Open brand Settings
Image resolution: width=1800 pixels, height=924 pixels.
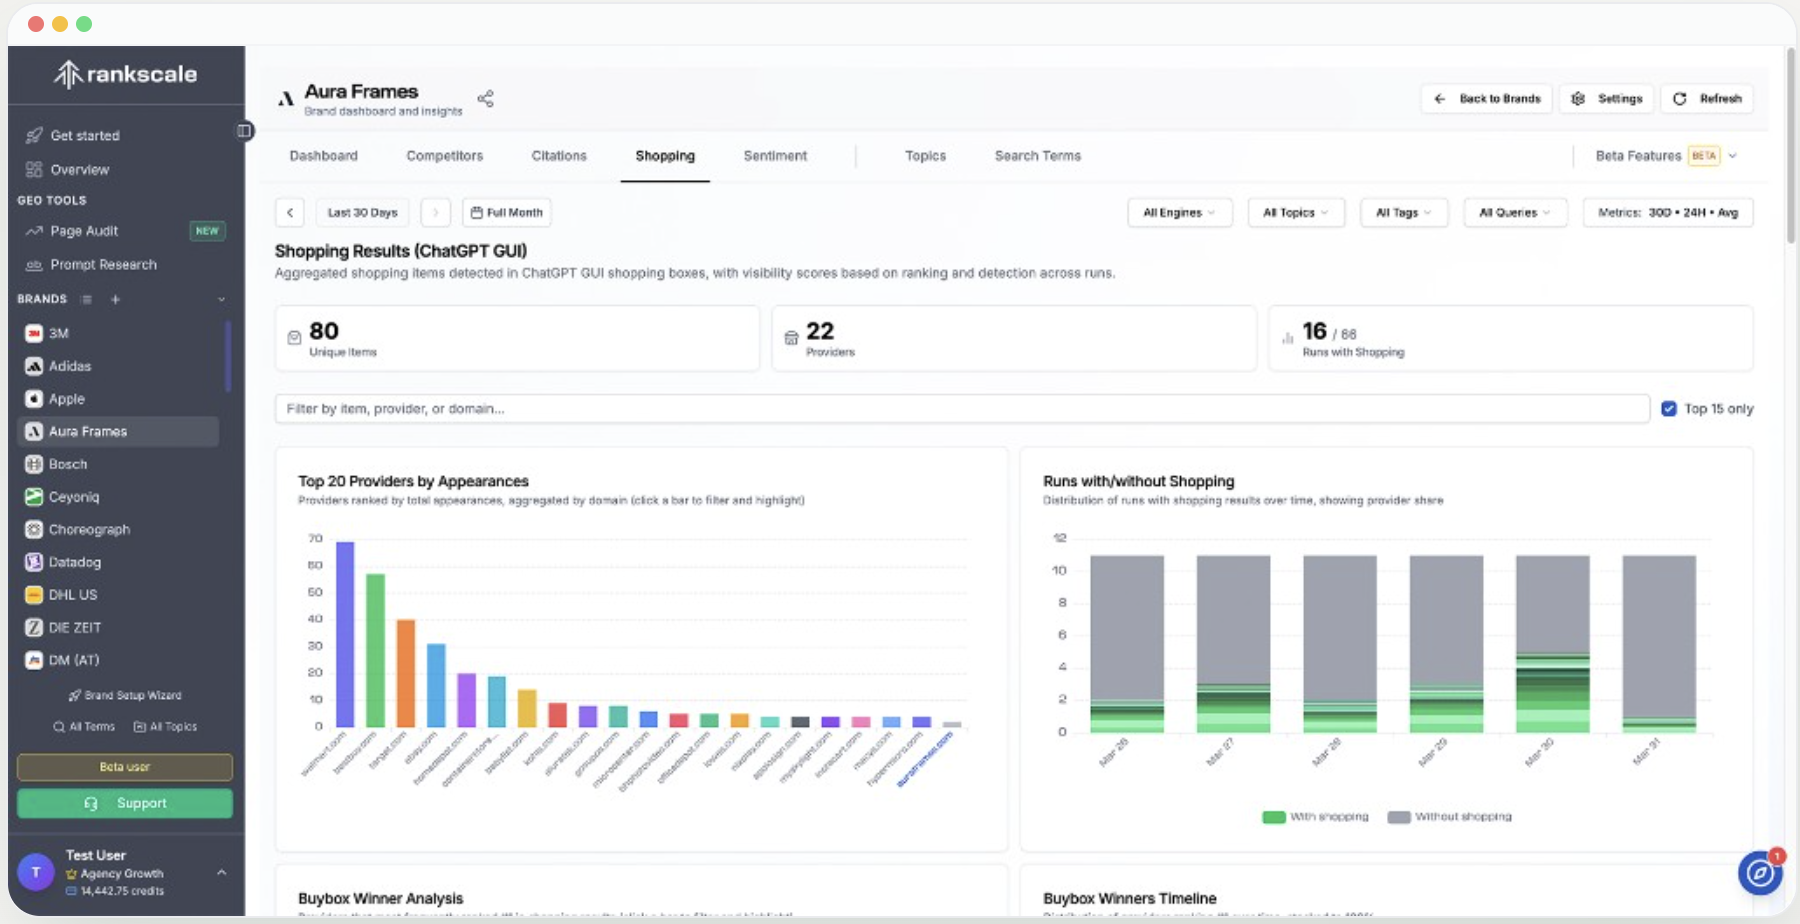pos(1606,99)
